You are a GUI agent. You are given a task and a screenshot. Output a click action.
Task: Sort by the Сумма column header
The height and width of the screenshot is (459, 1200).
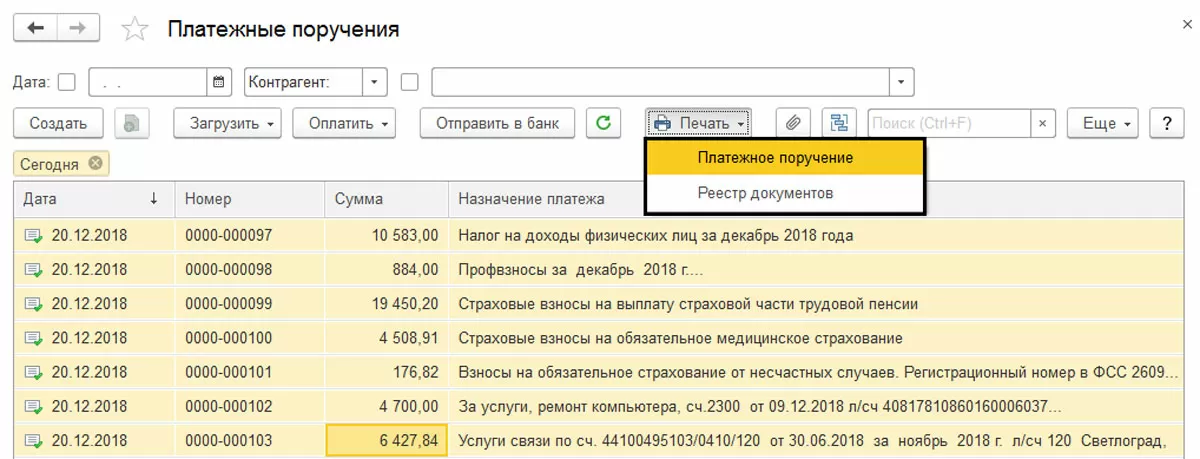(386, 199)
